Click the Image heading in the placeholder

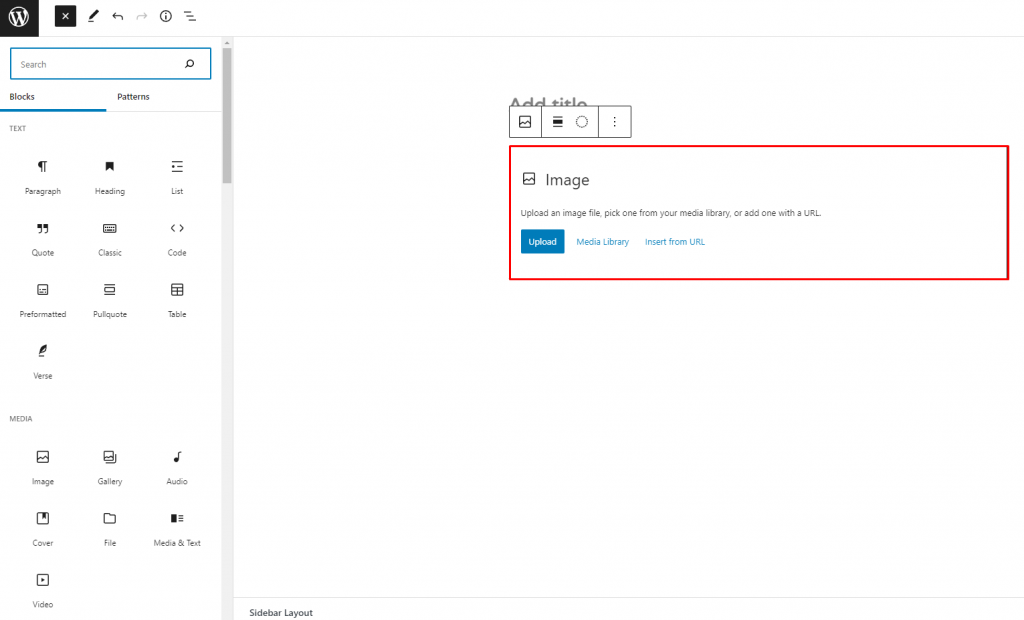tap(567, 180)
